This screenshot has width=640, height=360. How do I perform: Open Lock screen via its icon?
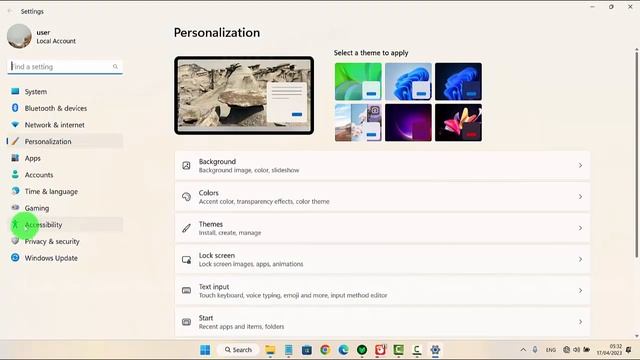coord(187,260)
